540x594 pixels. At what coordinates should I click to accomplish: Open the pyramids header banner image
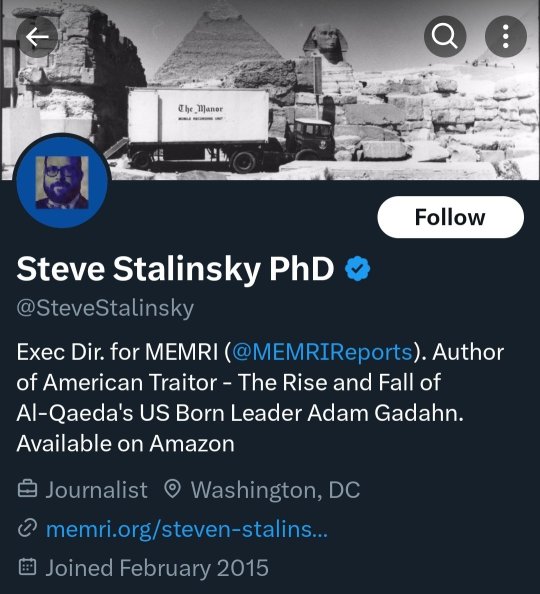pyautogui.click(x=270, y=90)
